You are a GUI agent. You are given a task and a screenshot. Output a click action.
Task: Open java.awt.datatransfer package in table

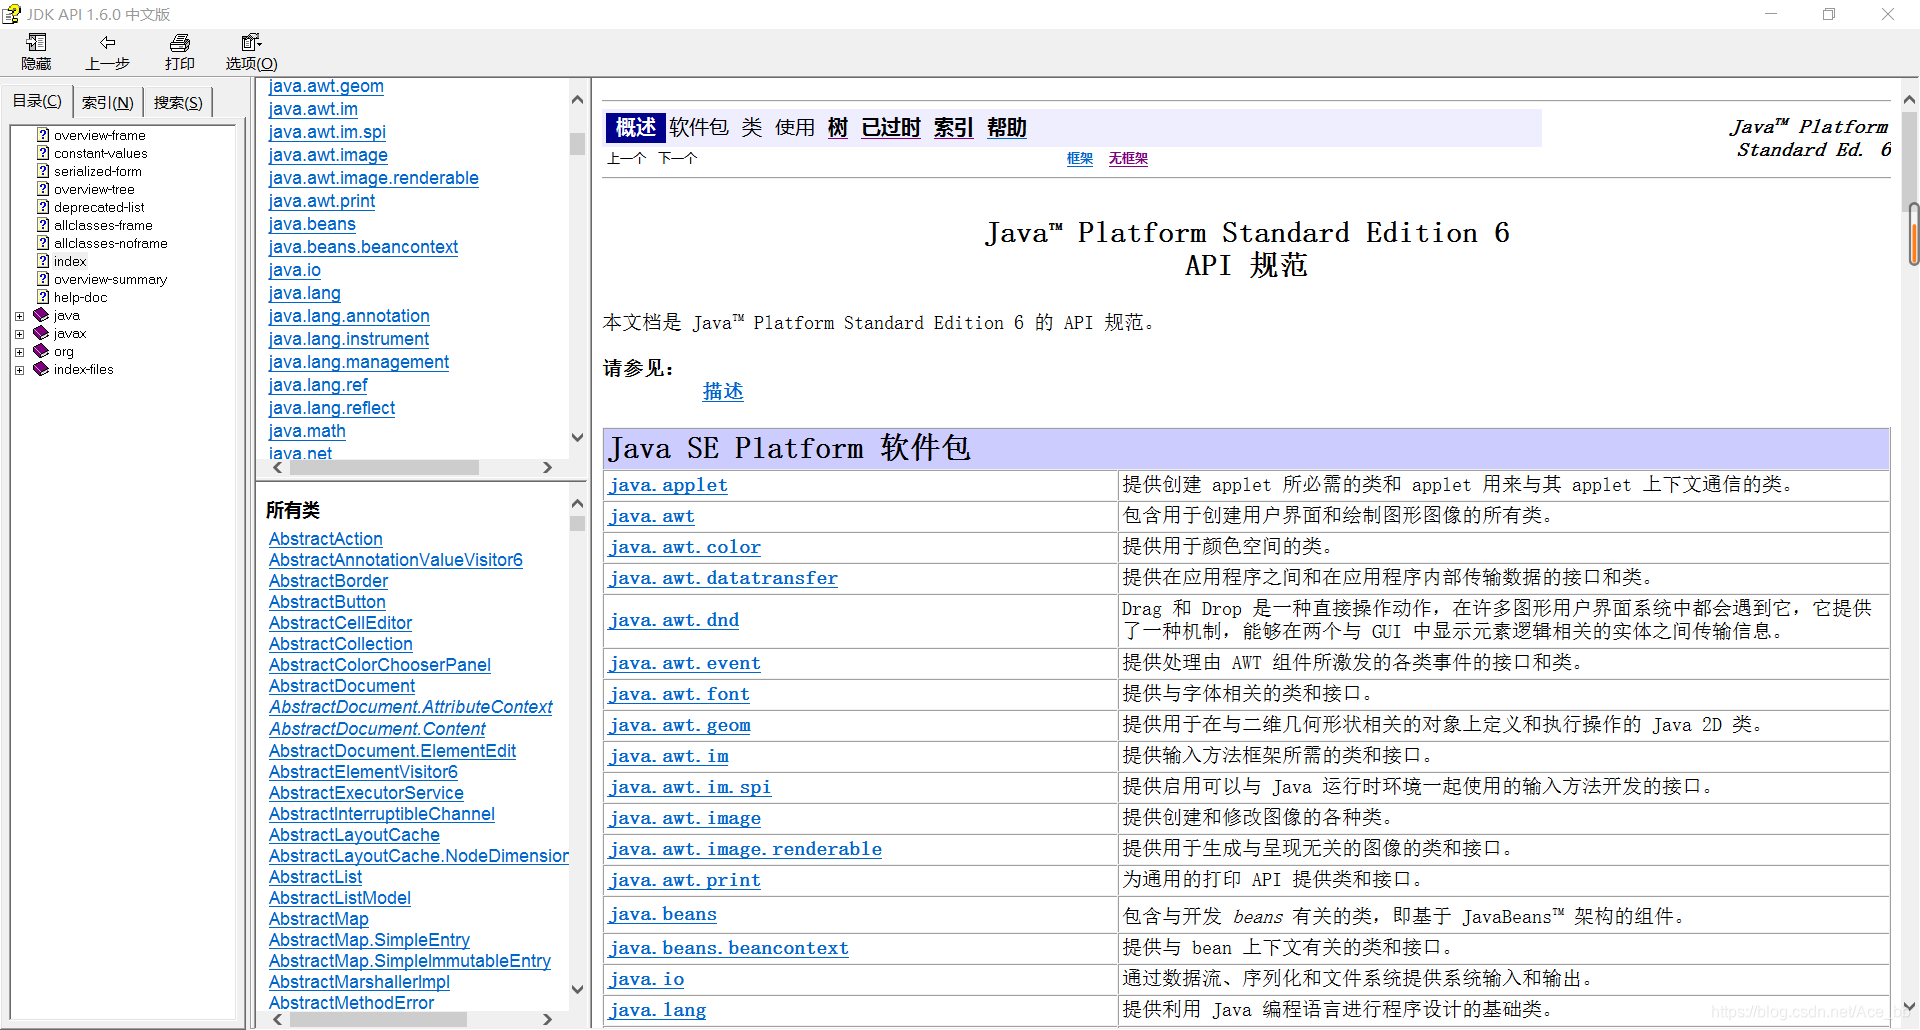723,578
